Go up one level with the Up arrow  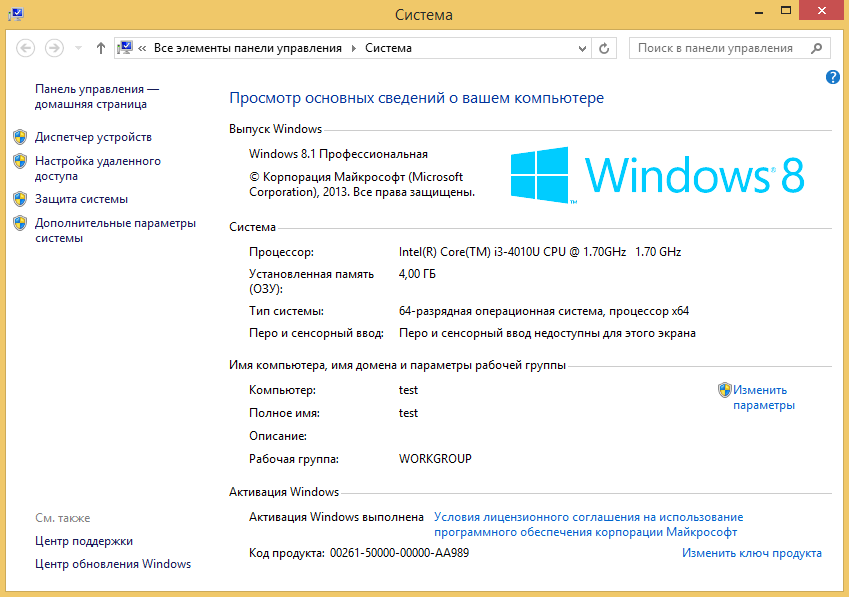(101, 48)
